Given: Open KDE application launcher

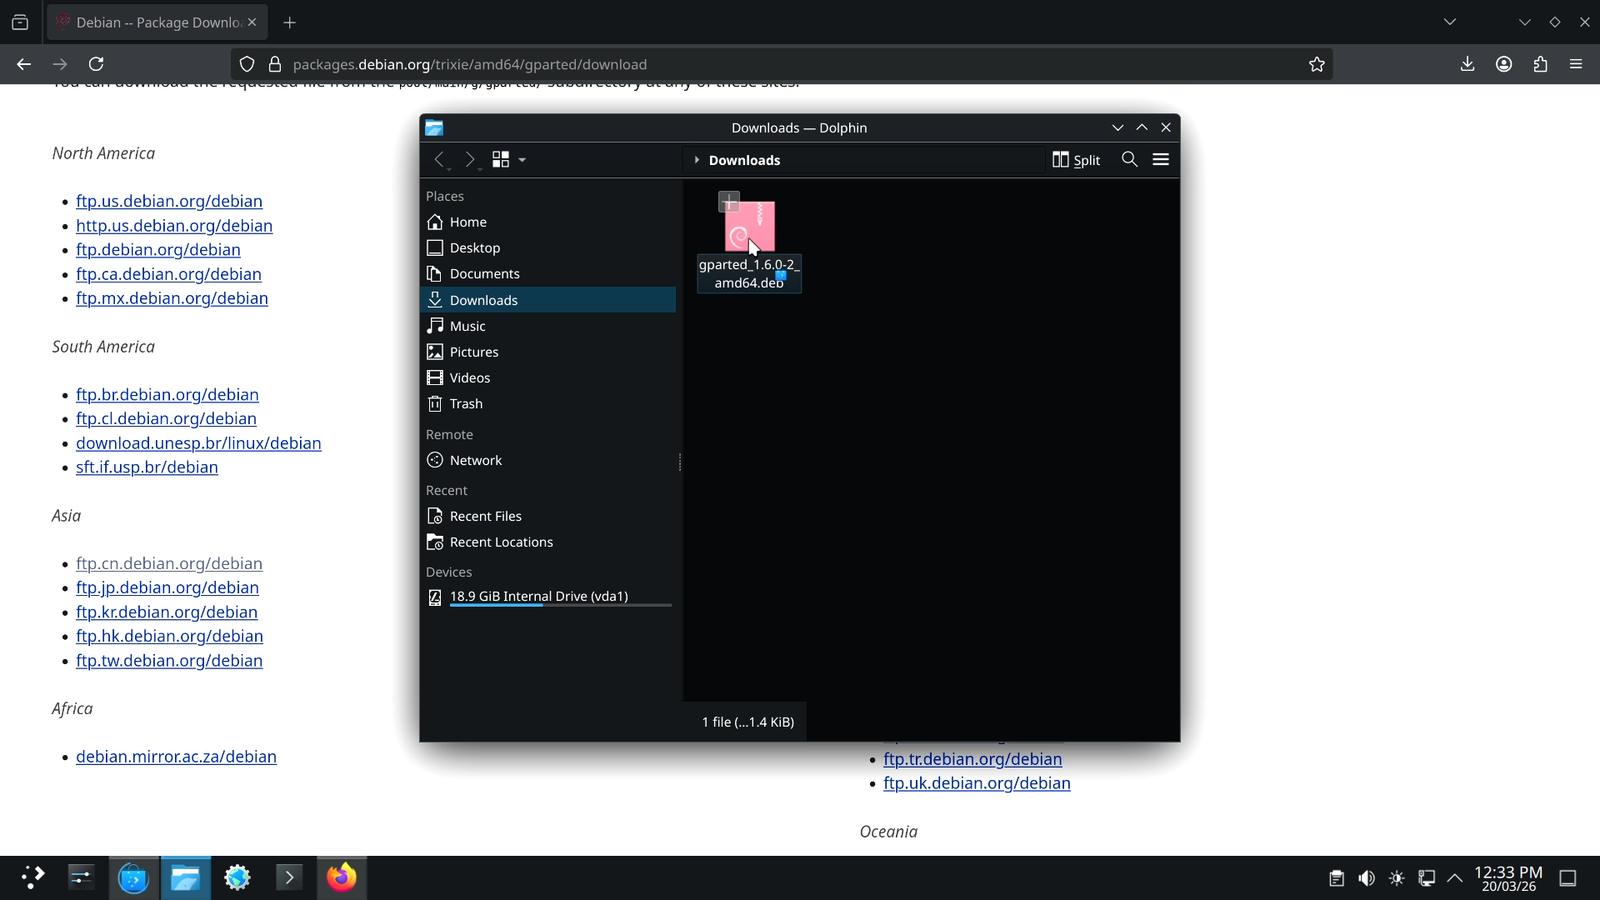Looking at the screenshot, I should pyautogui.click(x=32, y=878).
